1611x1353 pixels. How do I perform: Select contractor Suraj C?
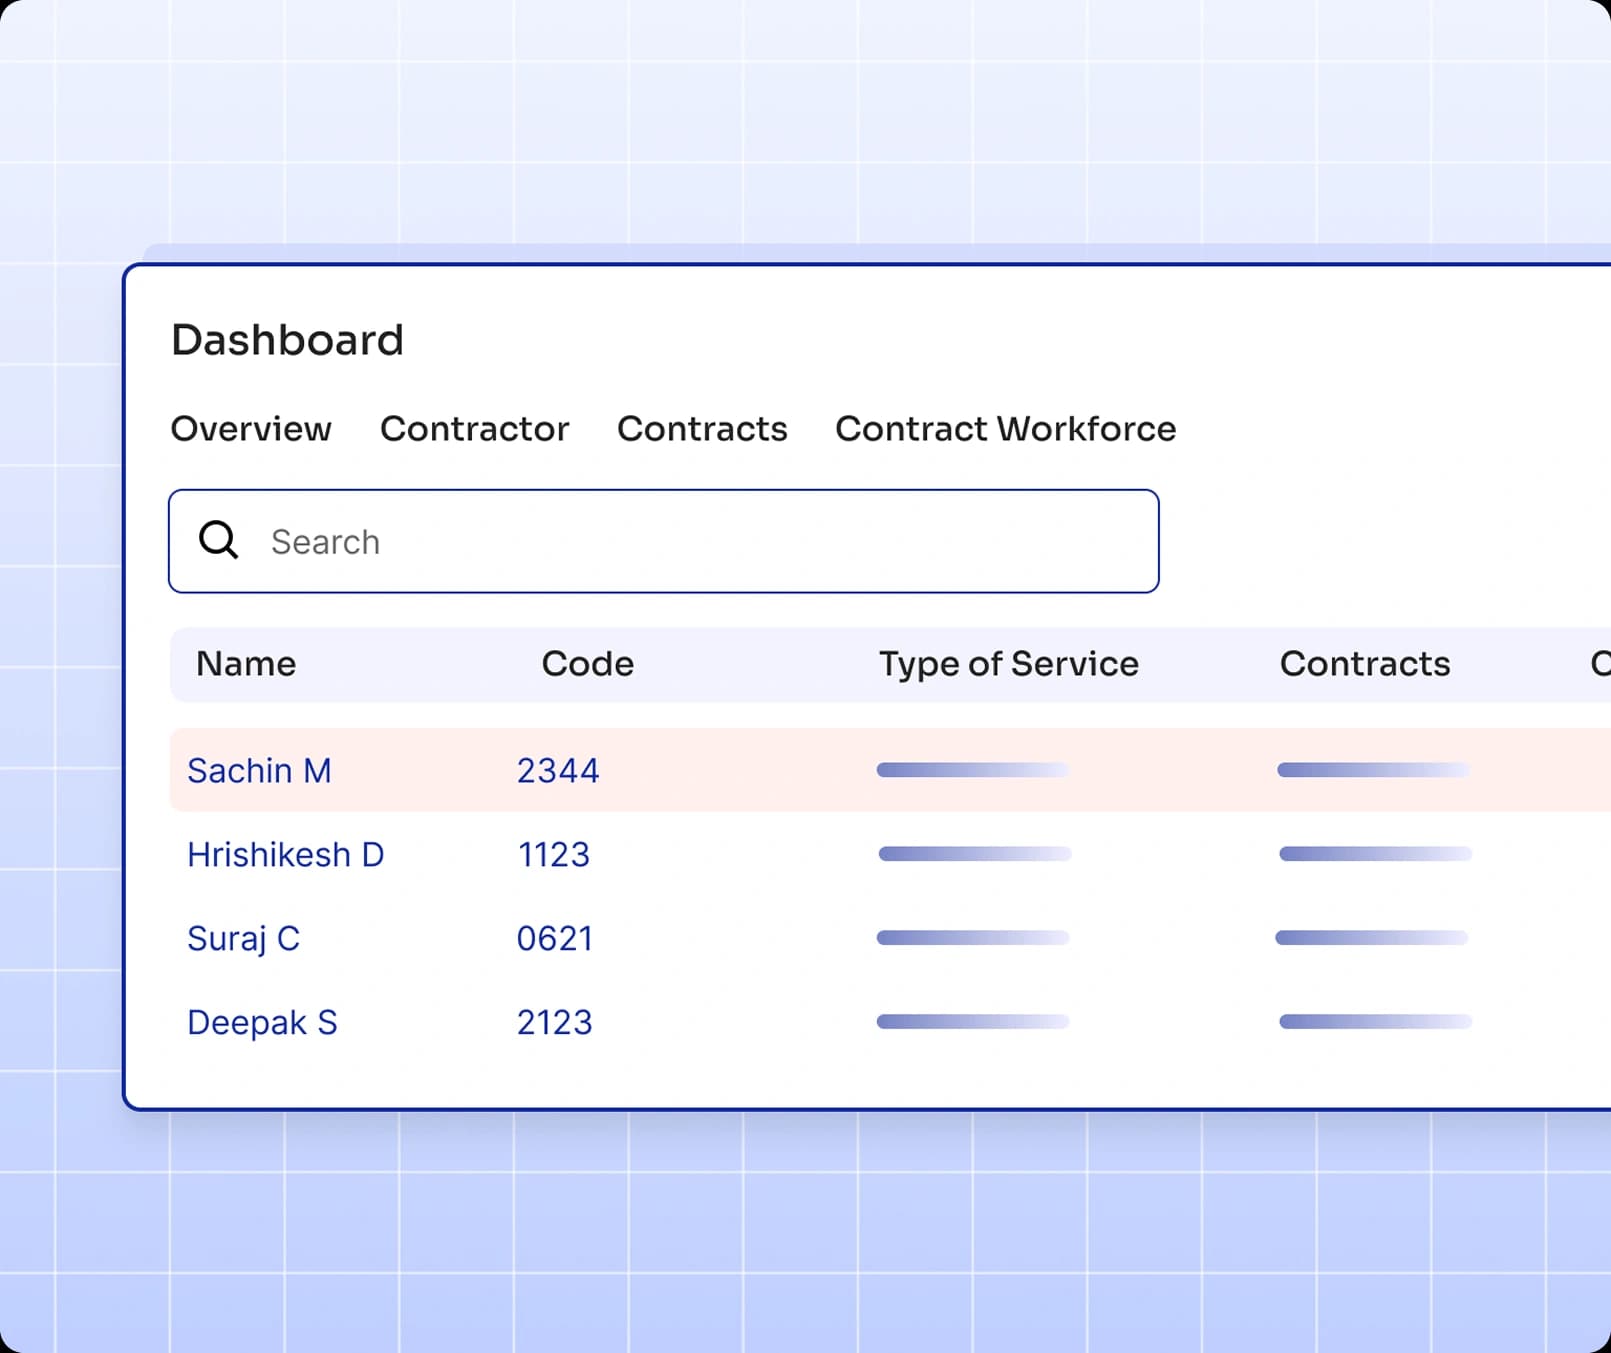pyautogui.click(x=243, y=938)
